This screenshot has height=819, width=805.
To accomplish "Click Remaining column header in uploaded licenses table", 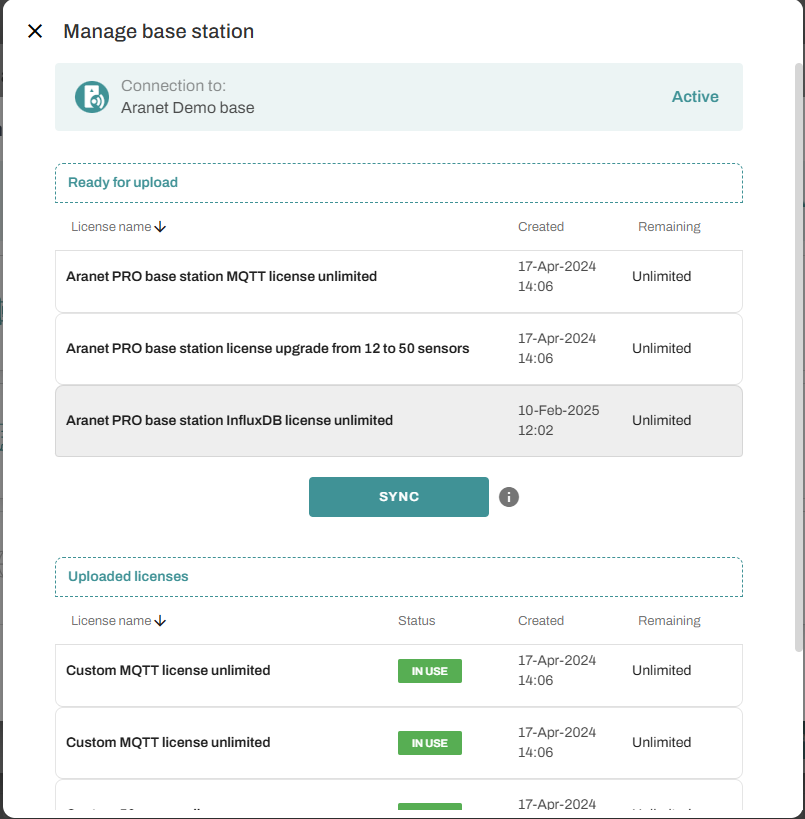I will coord(668,621).
